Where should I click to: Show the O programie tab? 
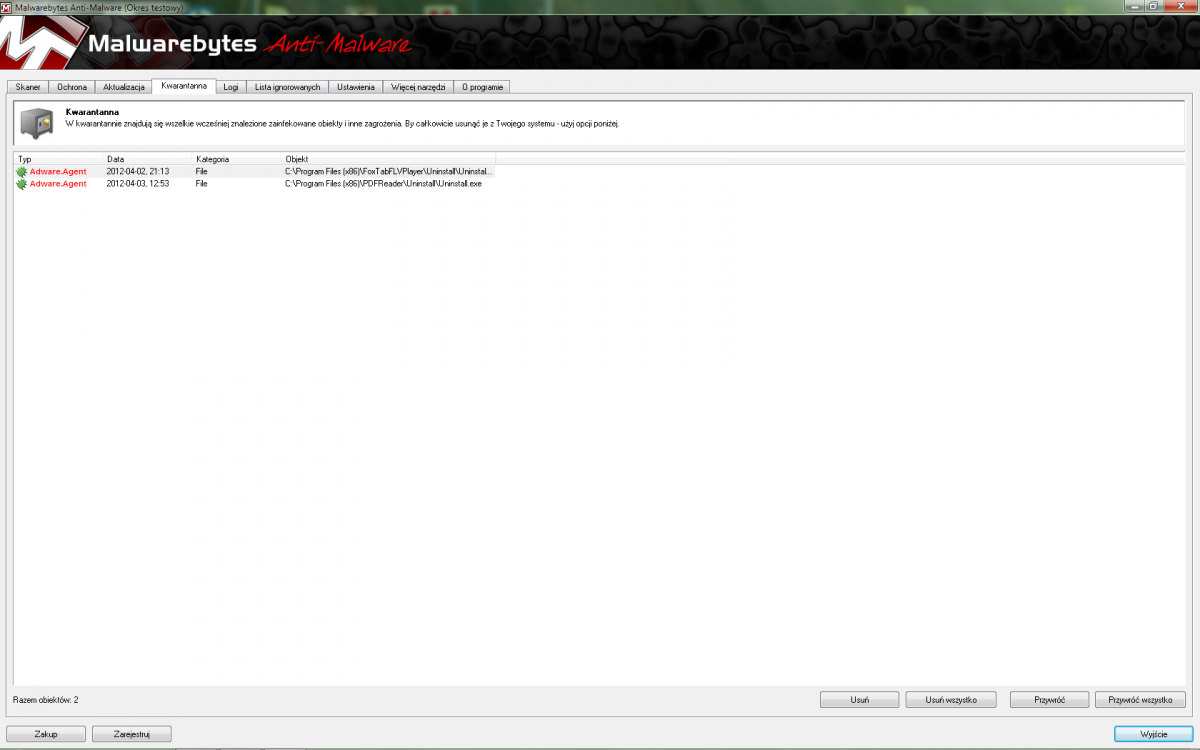click(x=483, y=87)
